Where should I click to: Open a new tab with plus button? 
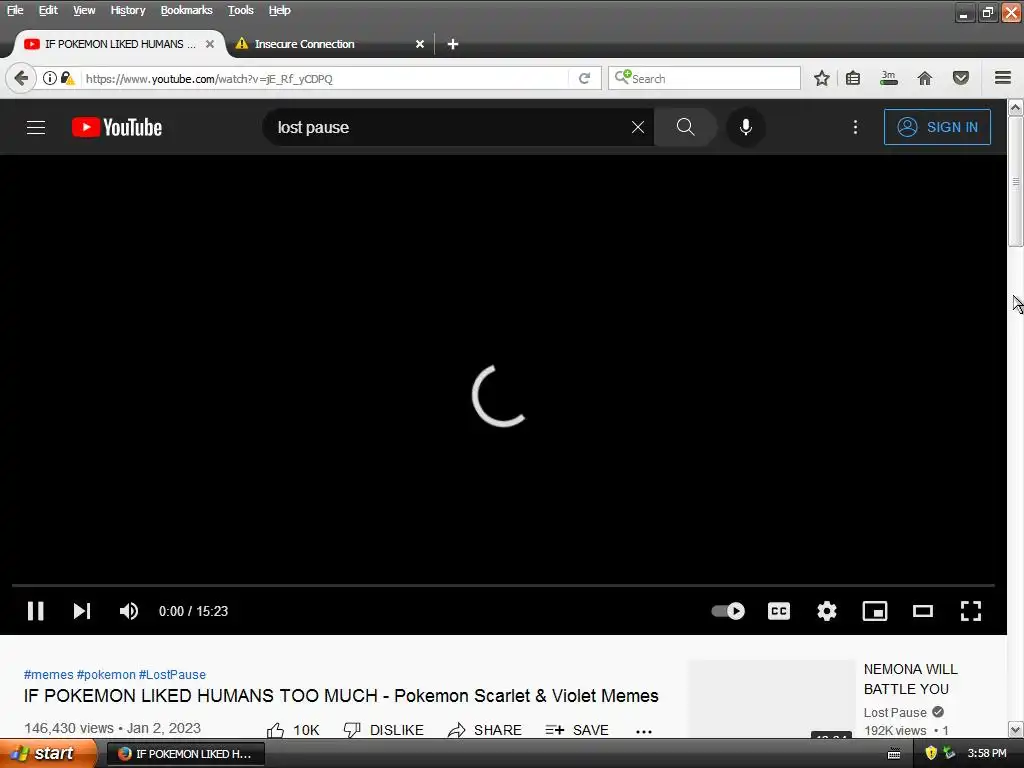click(453, 44)
